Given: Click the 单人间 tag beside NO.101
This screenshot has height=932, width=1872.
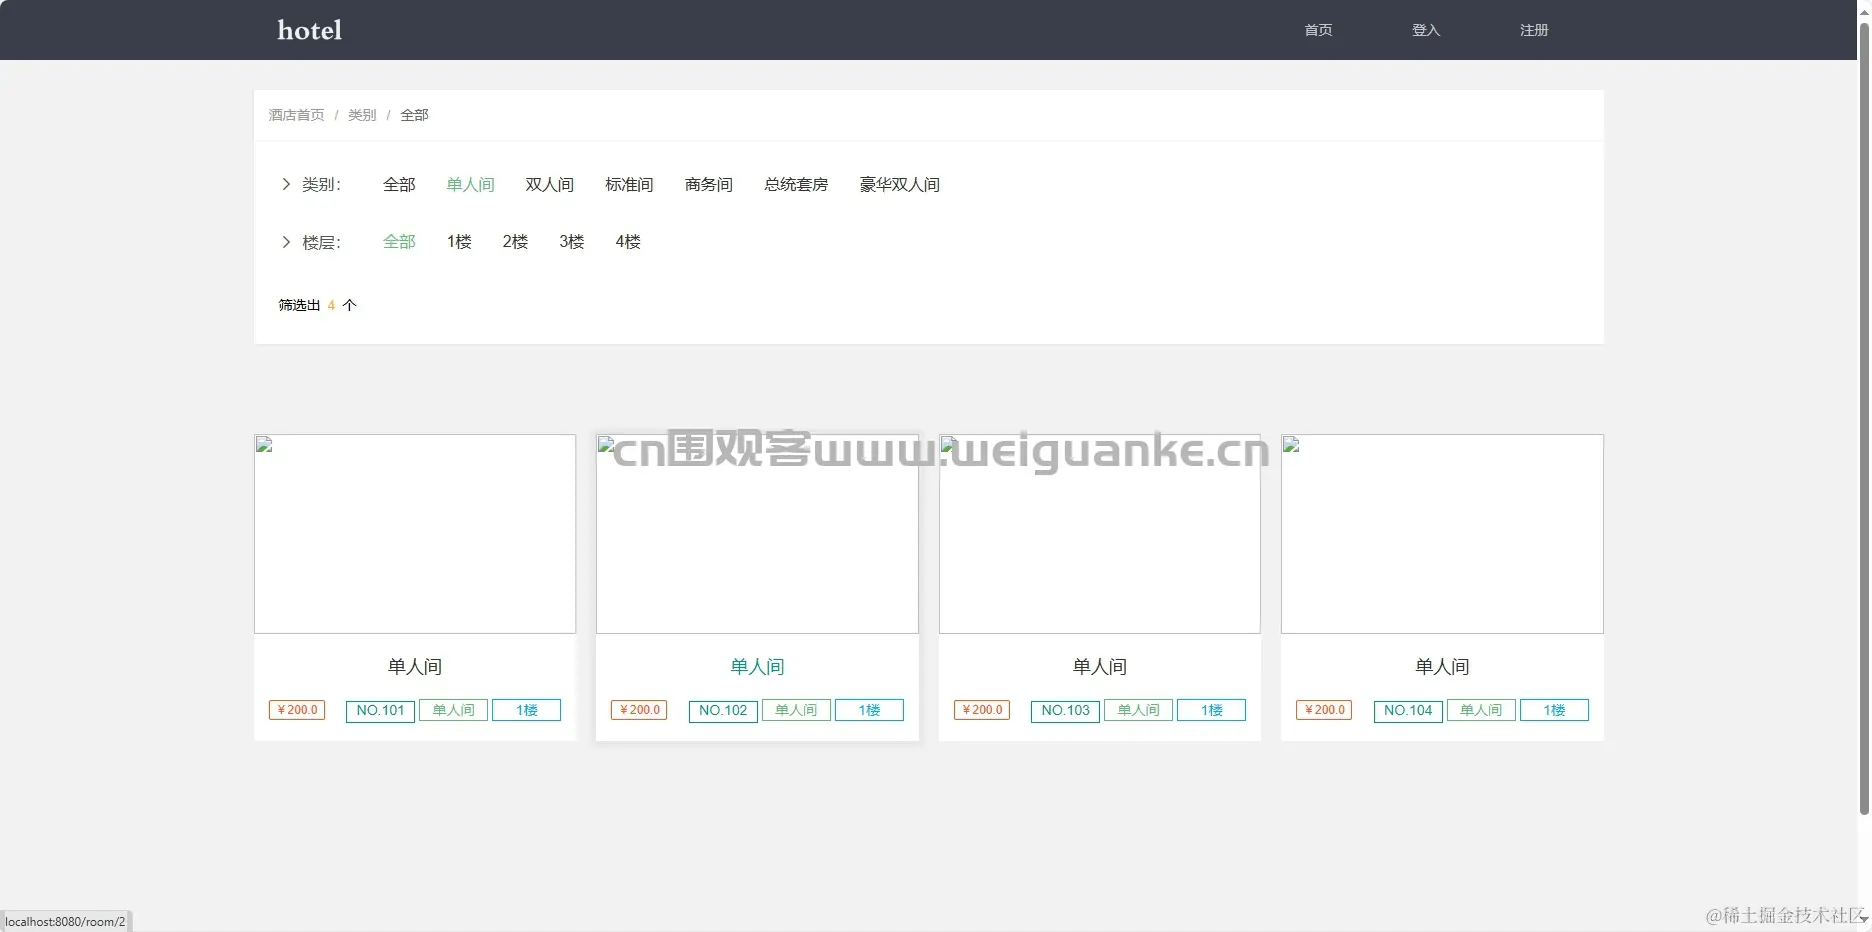Looking at the screenshot, I should pos(453,711).
